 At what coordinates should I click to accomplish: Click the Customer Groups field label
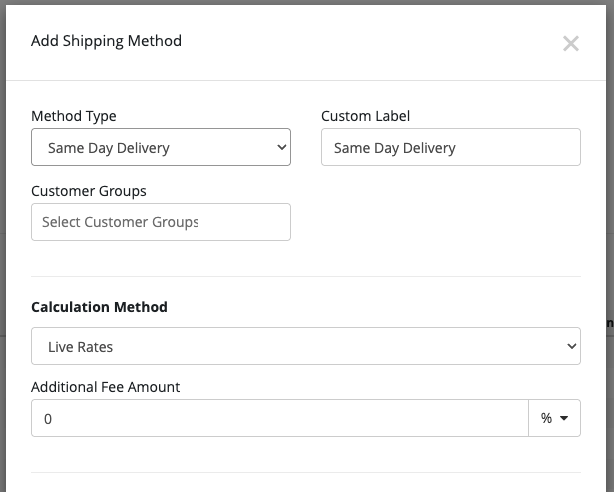click(x=89, y=191)
